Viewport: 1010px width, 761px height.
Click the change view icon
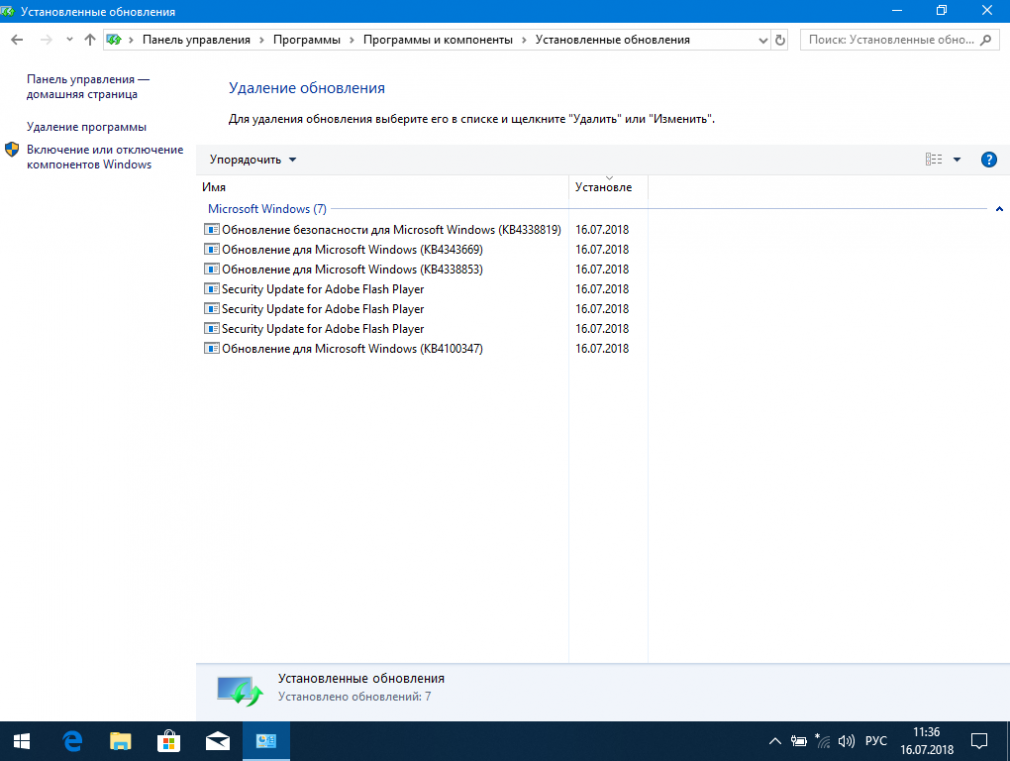(x=933, y=159)
